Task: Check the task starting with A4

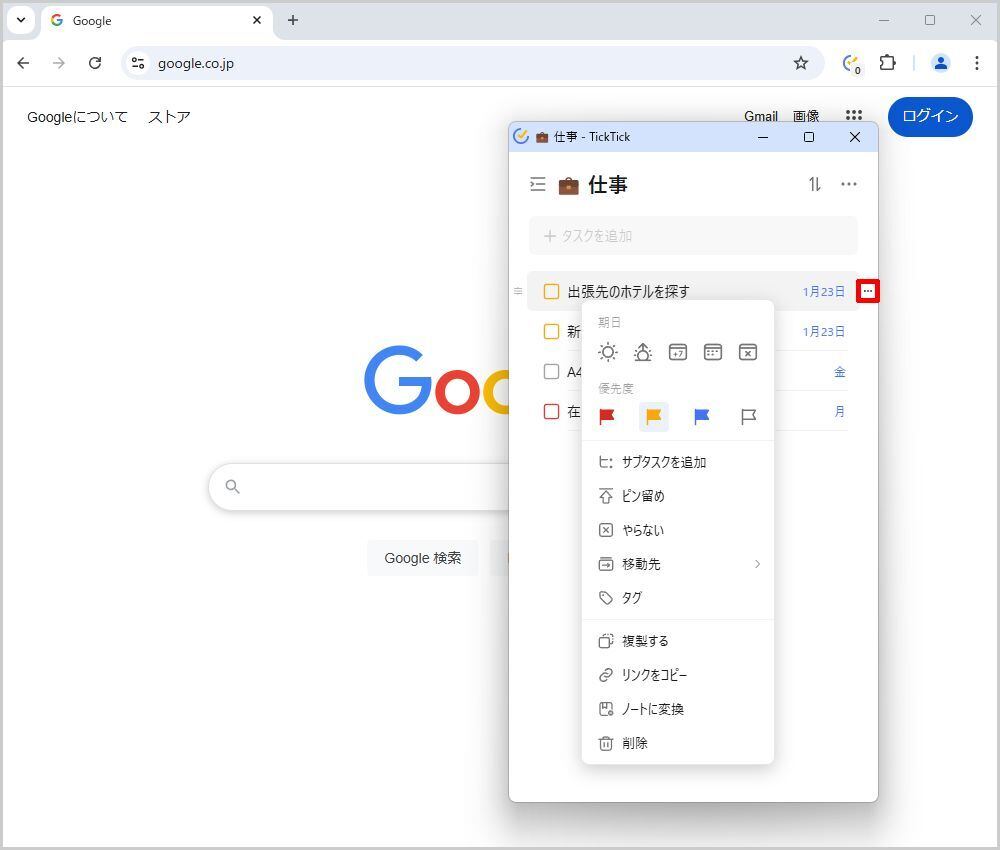Action: tap(551, 372)
